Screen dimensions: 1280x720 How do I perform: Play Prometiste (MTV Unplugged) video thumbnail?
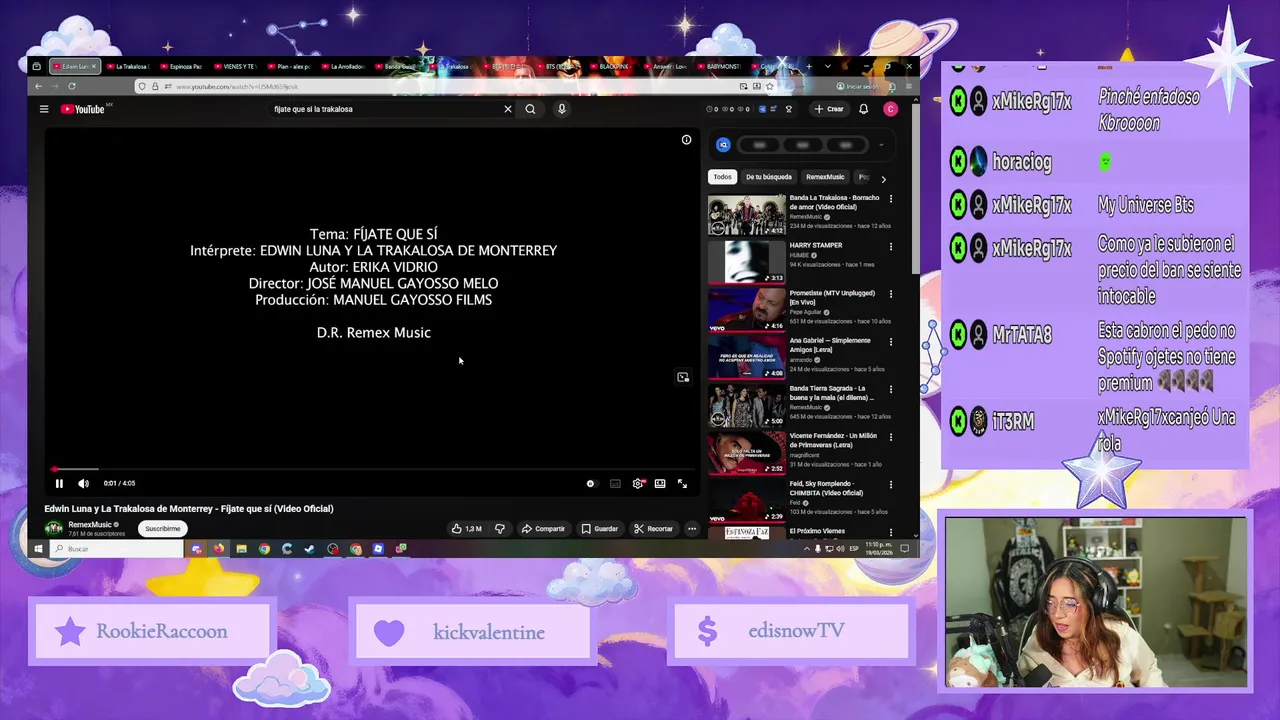pyautogui.click(x=747, y=310)
